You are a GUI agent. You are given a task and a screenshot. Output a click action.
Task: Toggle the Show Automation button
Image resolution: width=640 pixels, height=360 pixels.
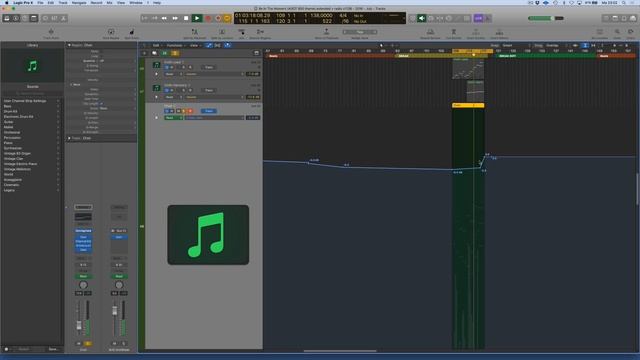[209, 45]
